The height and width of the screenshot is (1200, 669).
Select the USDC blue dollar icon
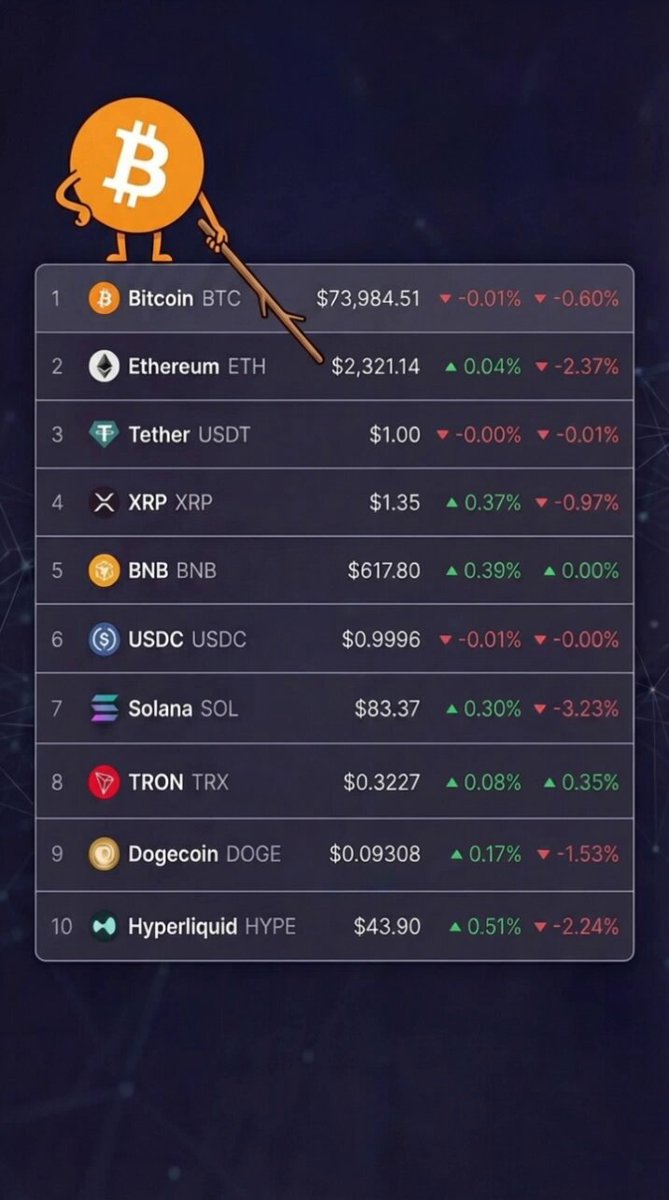pyautogui.click(x=104, y=639)
